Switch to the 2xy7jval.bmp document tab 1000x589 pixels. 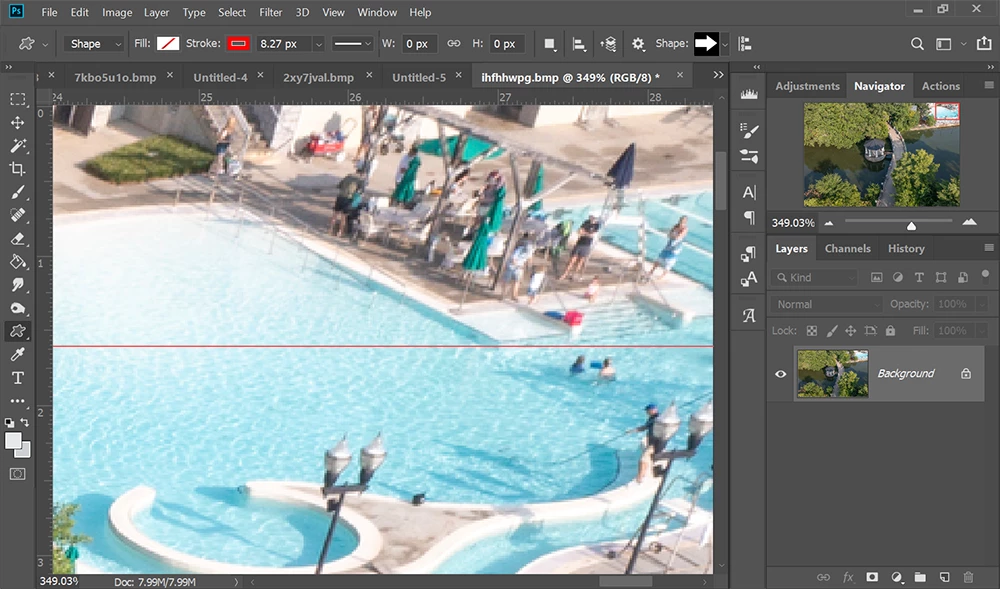318,77
